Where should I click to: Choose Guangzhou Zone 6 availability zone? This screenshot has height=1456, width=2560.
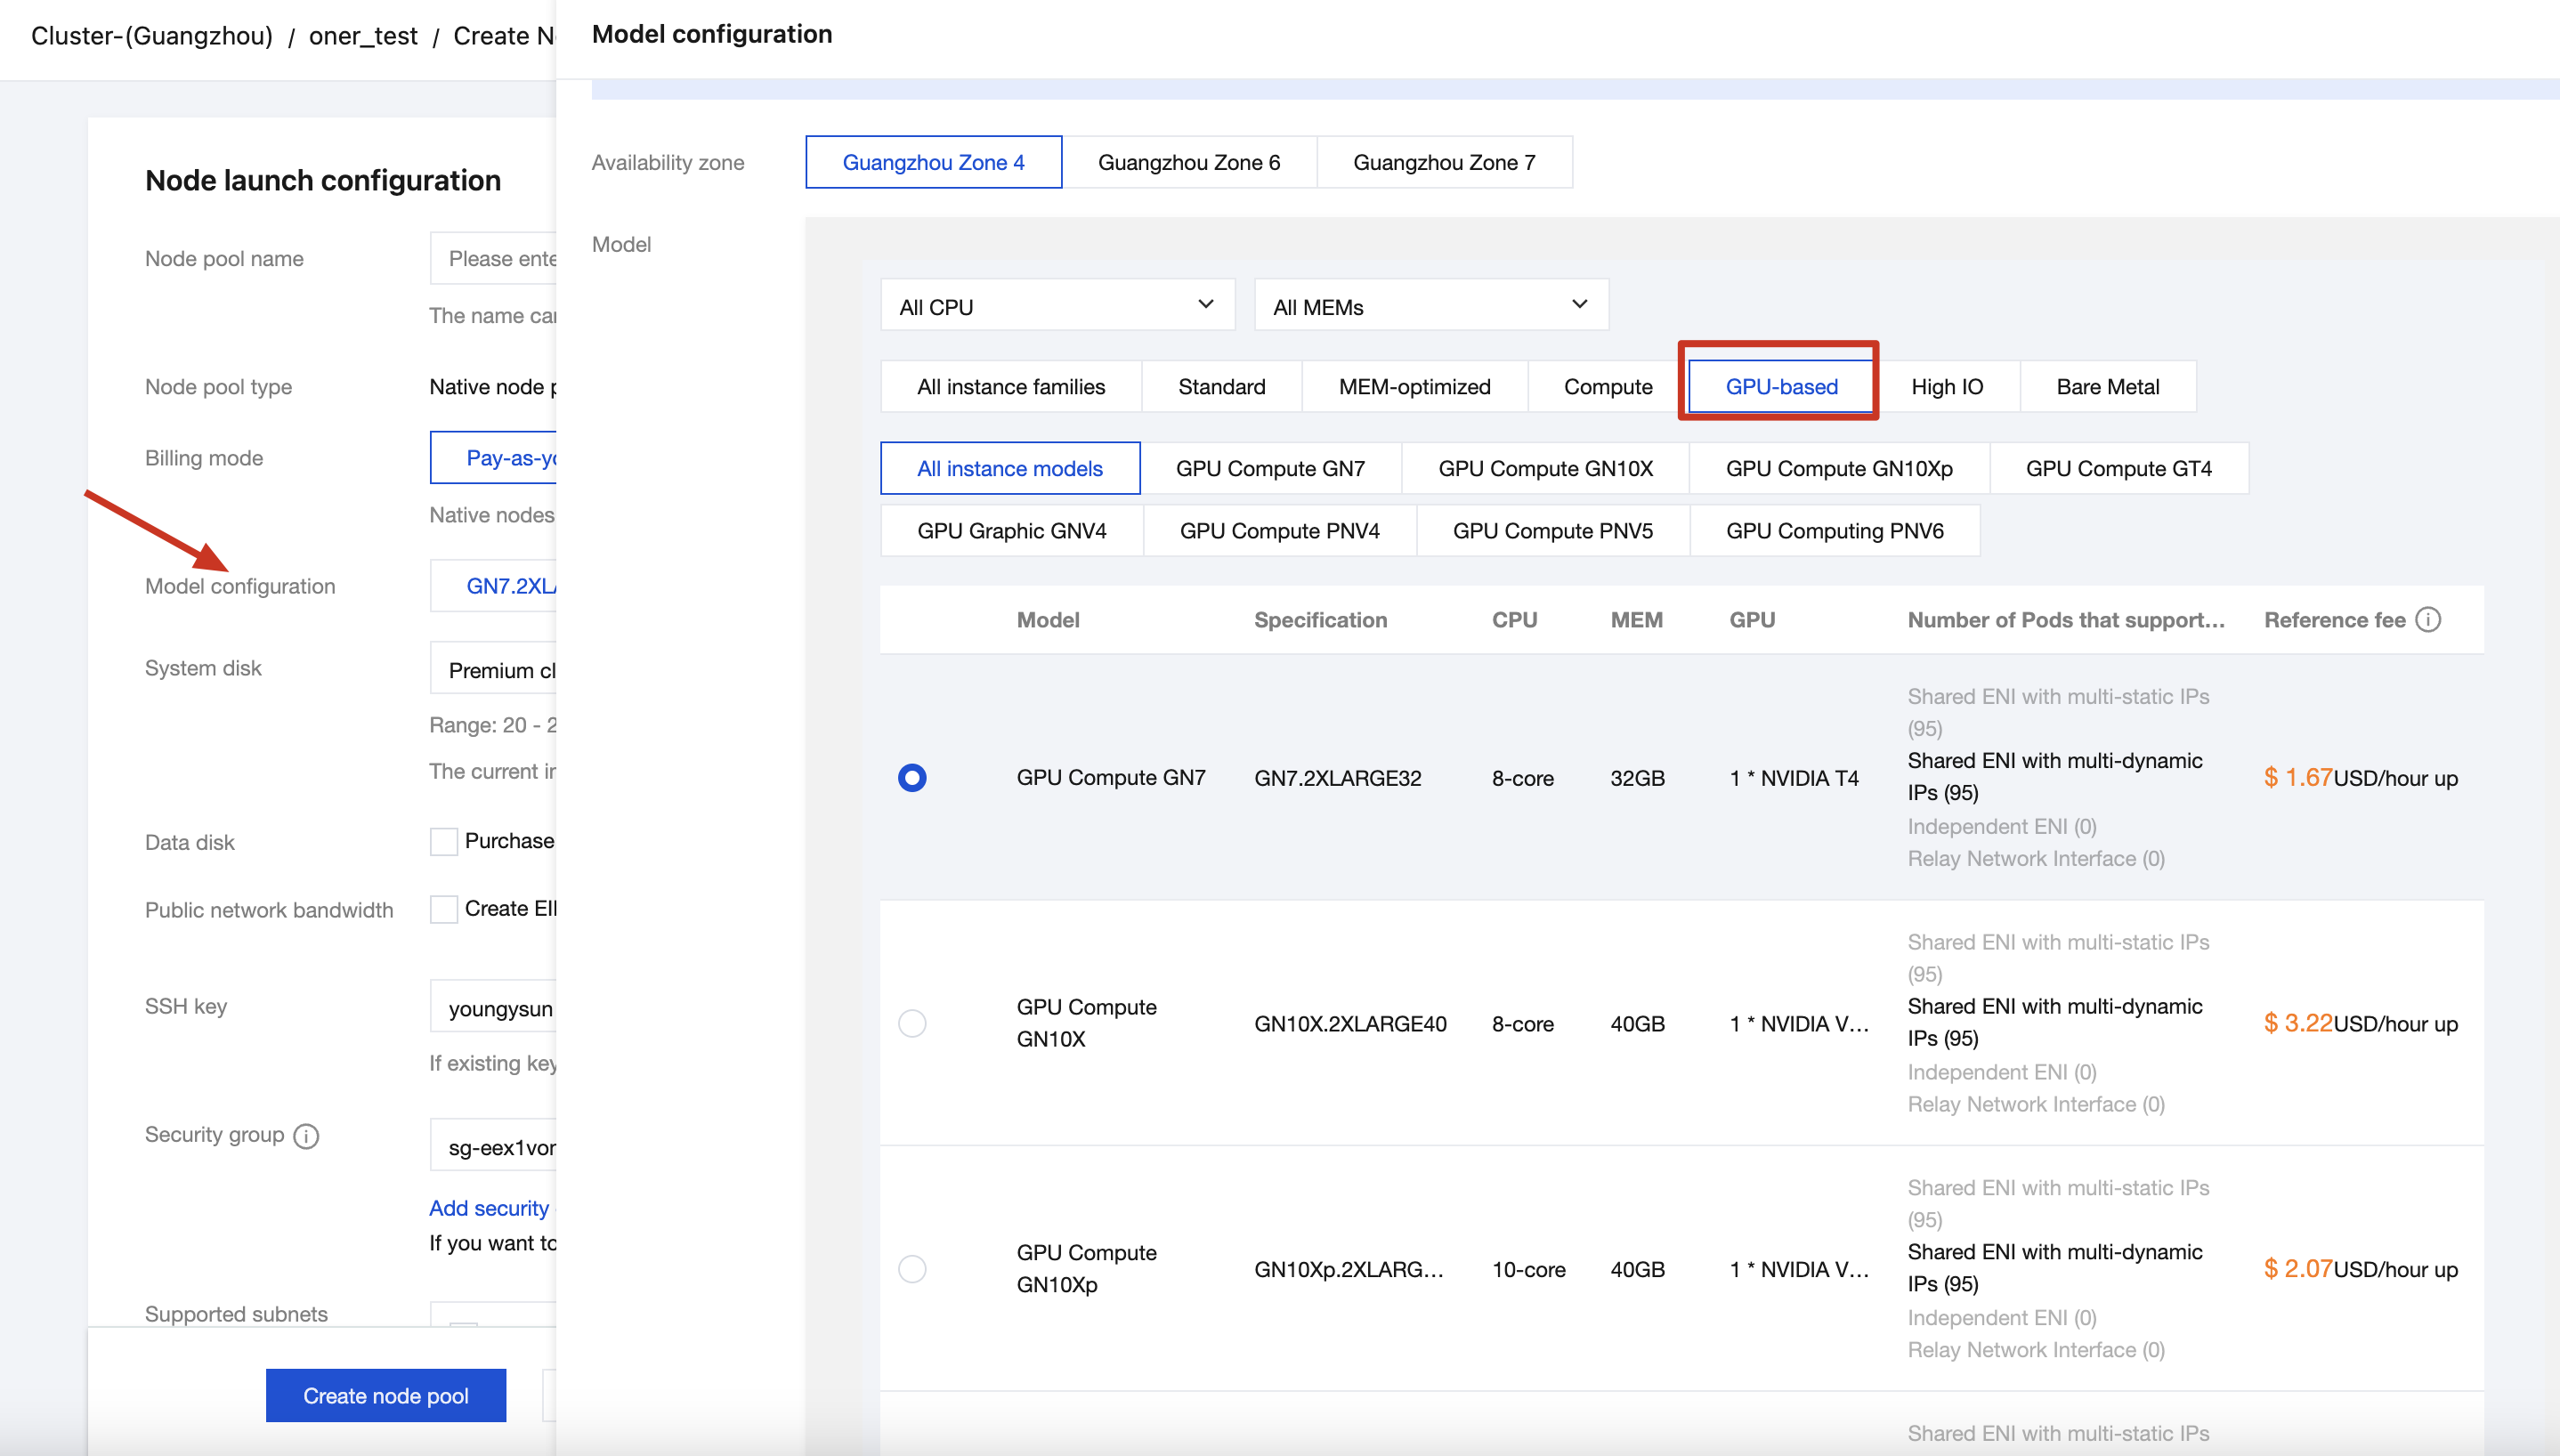point(1188,163)
